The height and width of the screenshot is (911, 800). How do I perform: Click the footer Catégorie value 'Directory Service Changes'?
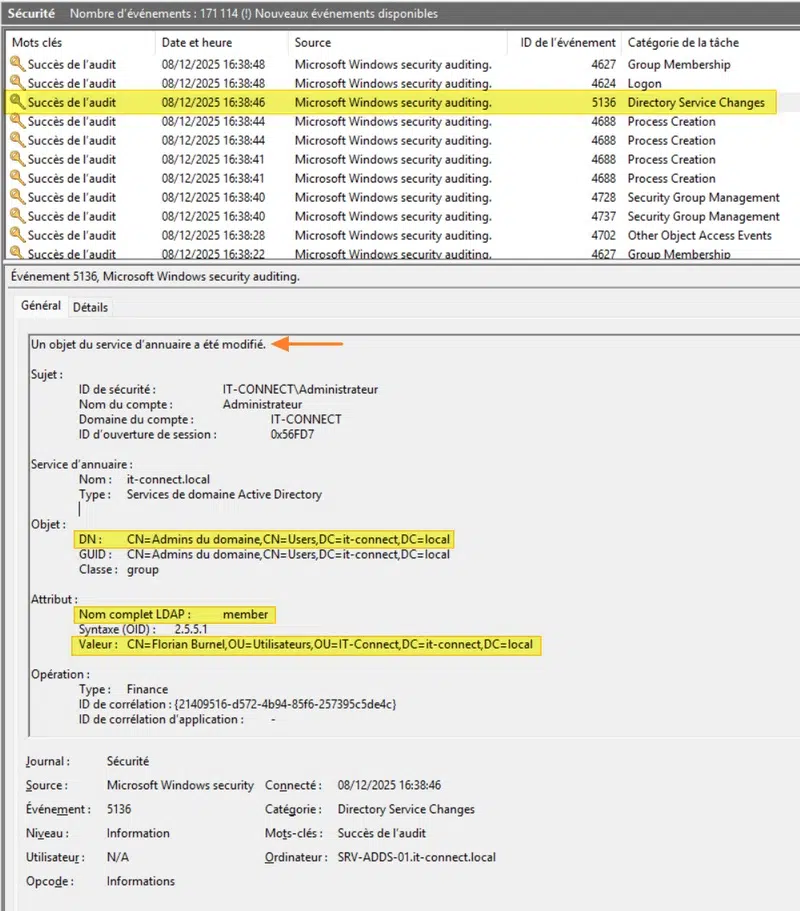(x=406, y=809)
